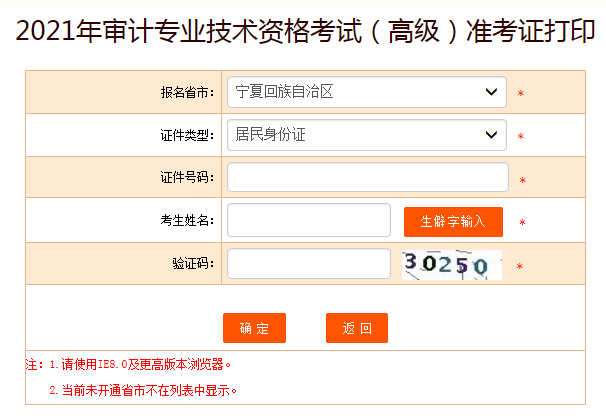This screenshot has width=606, height=418.
Task: Submit the form with 确定 button
Action: (x=254, y=328)
